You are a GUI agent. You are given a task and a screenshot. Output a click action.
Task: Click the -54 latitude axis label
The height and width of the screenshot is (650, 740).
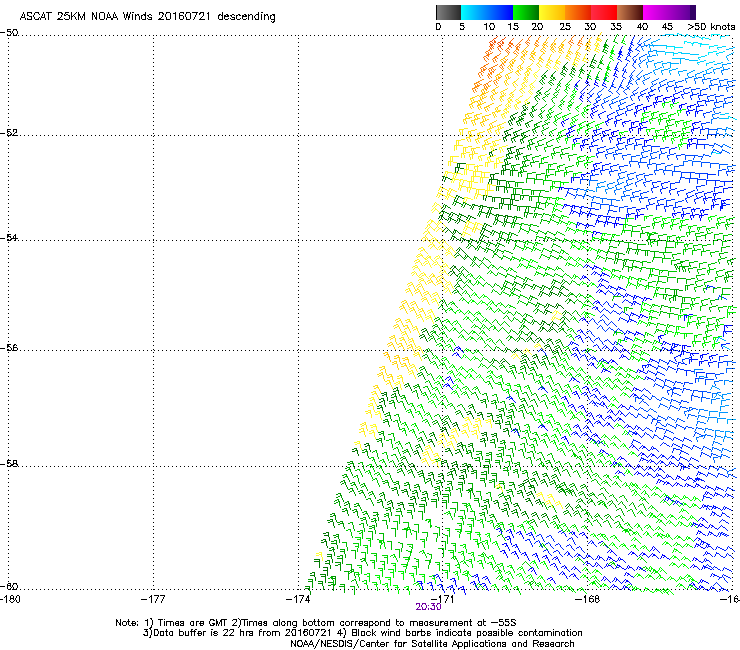tap(9, 237)
